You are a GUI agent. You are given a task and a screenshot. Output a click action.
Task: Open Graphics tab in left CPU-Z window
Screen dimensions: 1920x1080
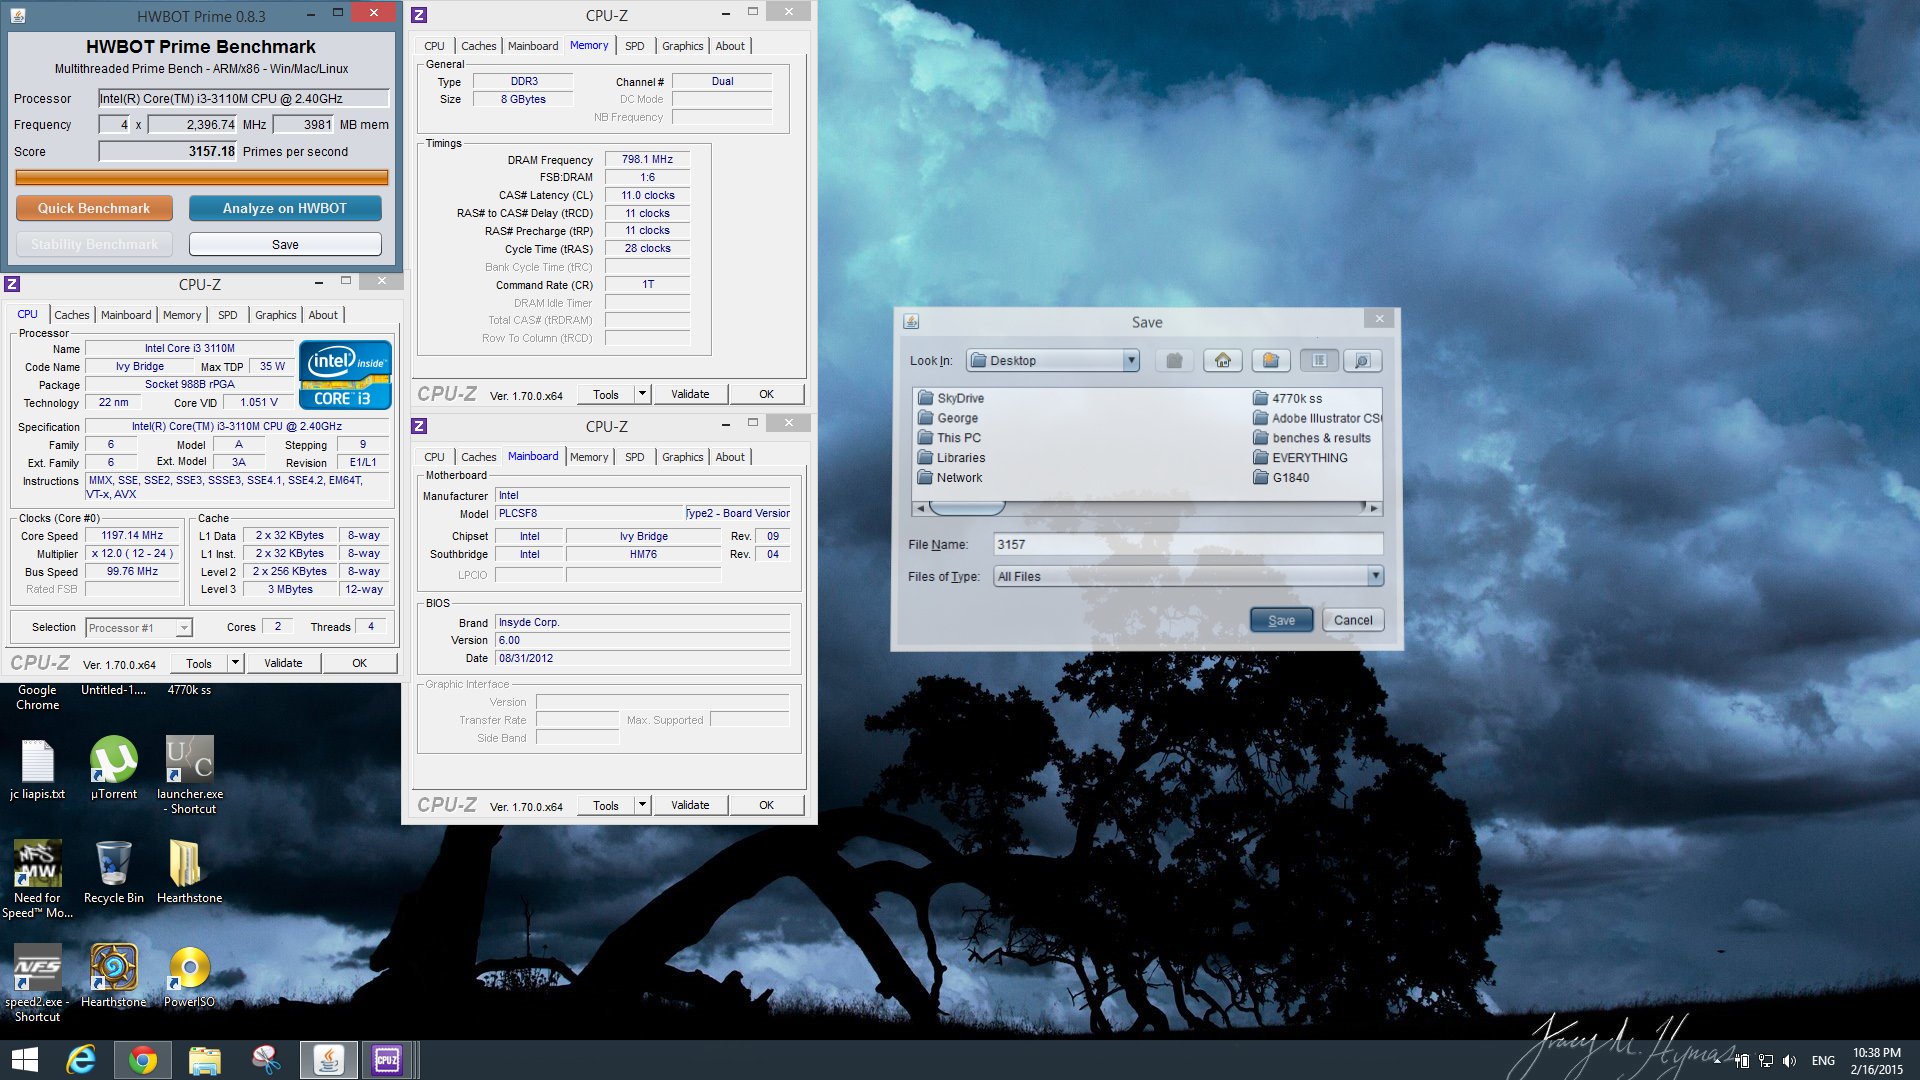tap(275, 315)
